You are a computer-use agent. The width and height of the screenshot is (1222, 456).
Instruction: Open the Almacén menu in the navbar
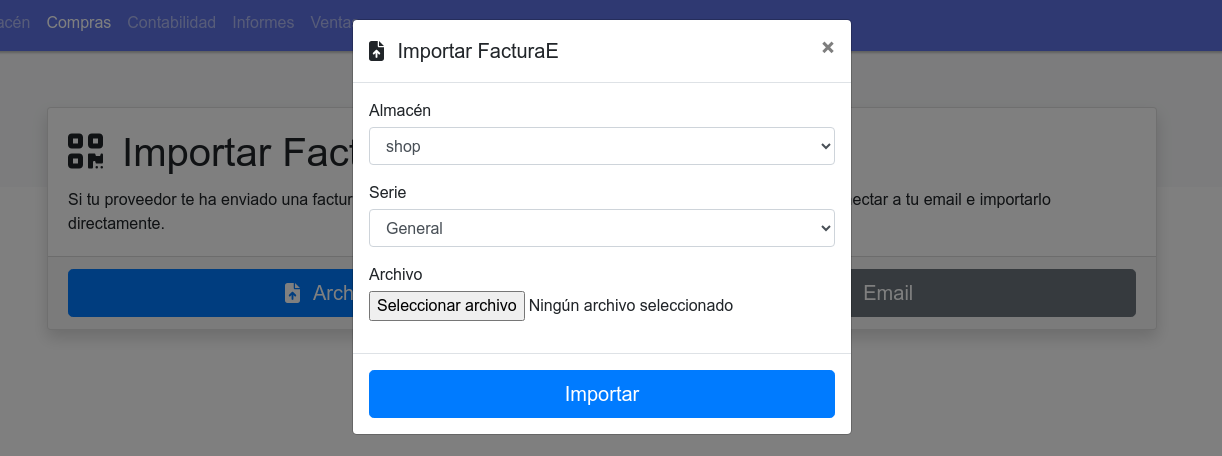coord(15,22)
